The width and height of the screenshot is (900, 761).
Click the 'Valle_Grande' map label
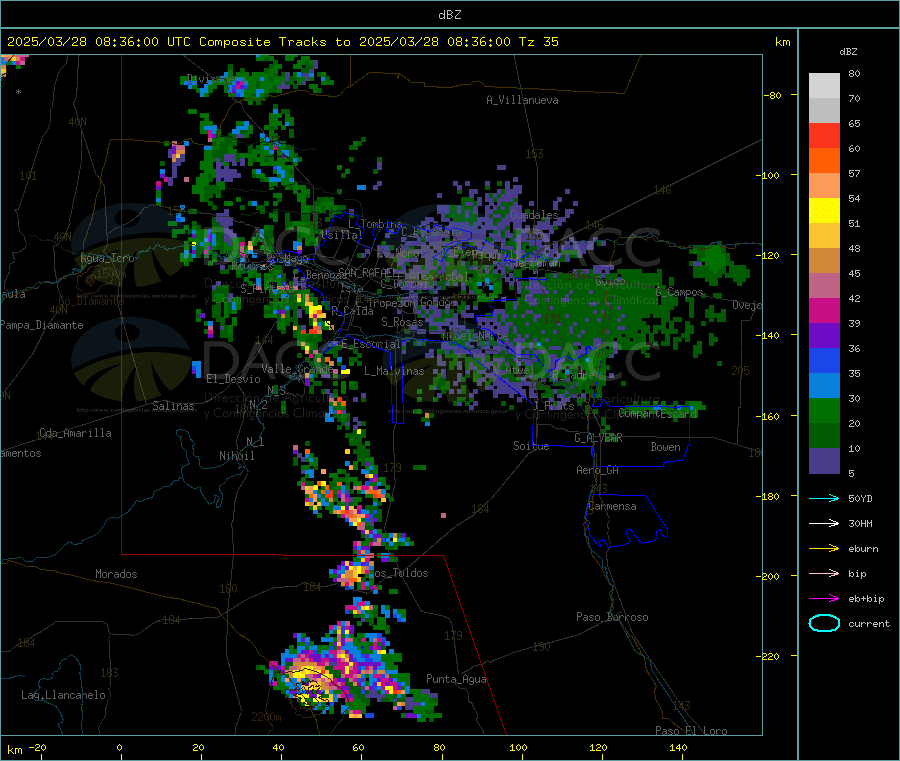[297, 369]
